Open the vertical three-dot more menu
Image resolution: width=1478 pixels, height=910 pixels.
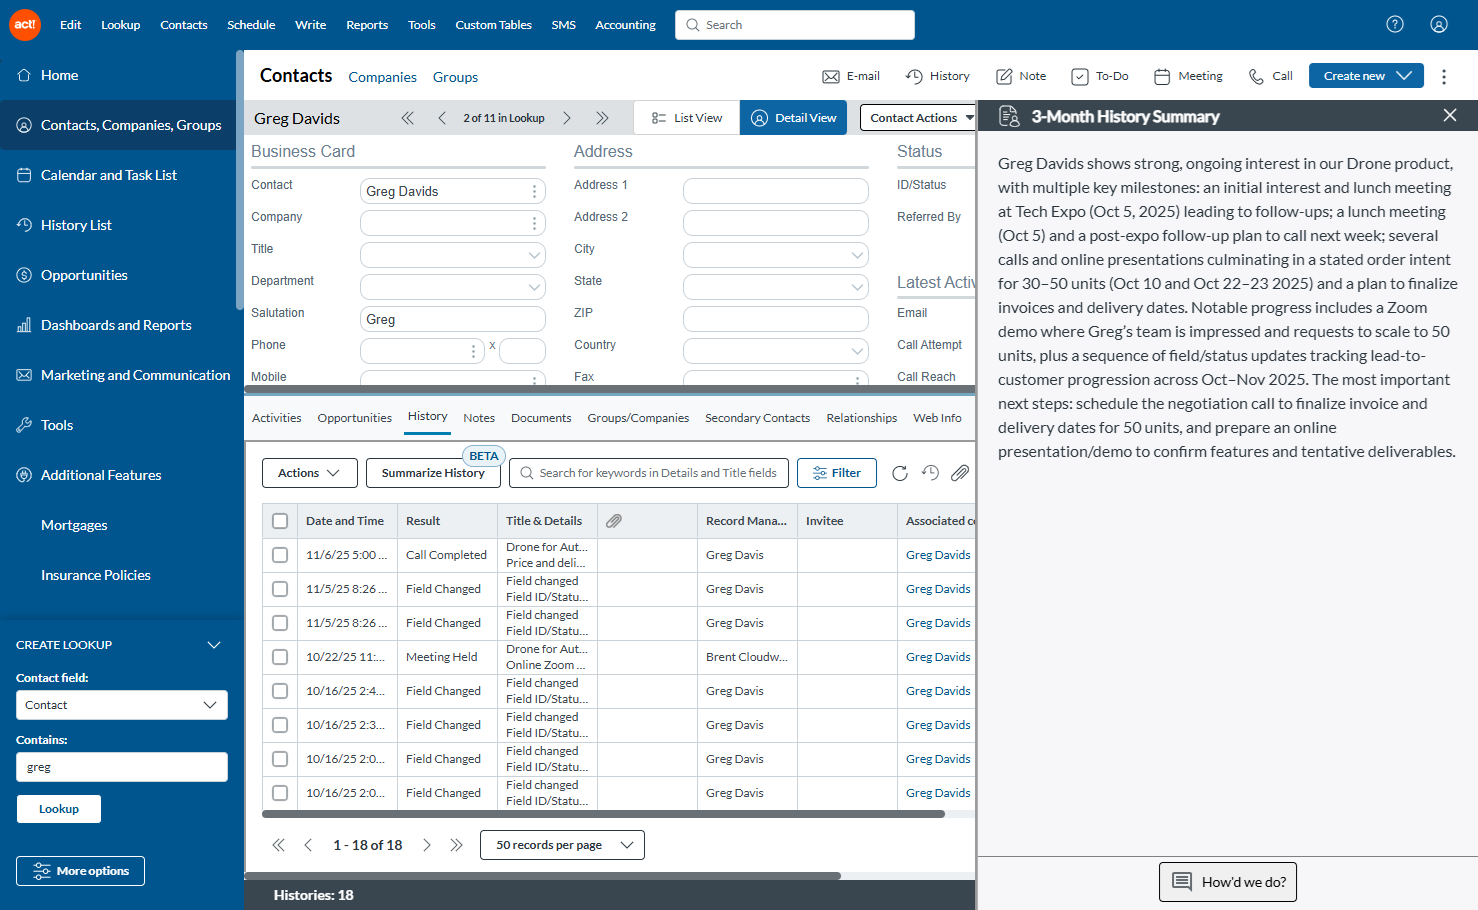pos(1444,76)
